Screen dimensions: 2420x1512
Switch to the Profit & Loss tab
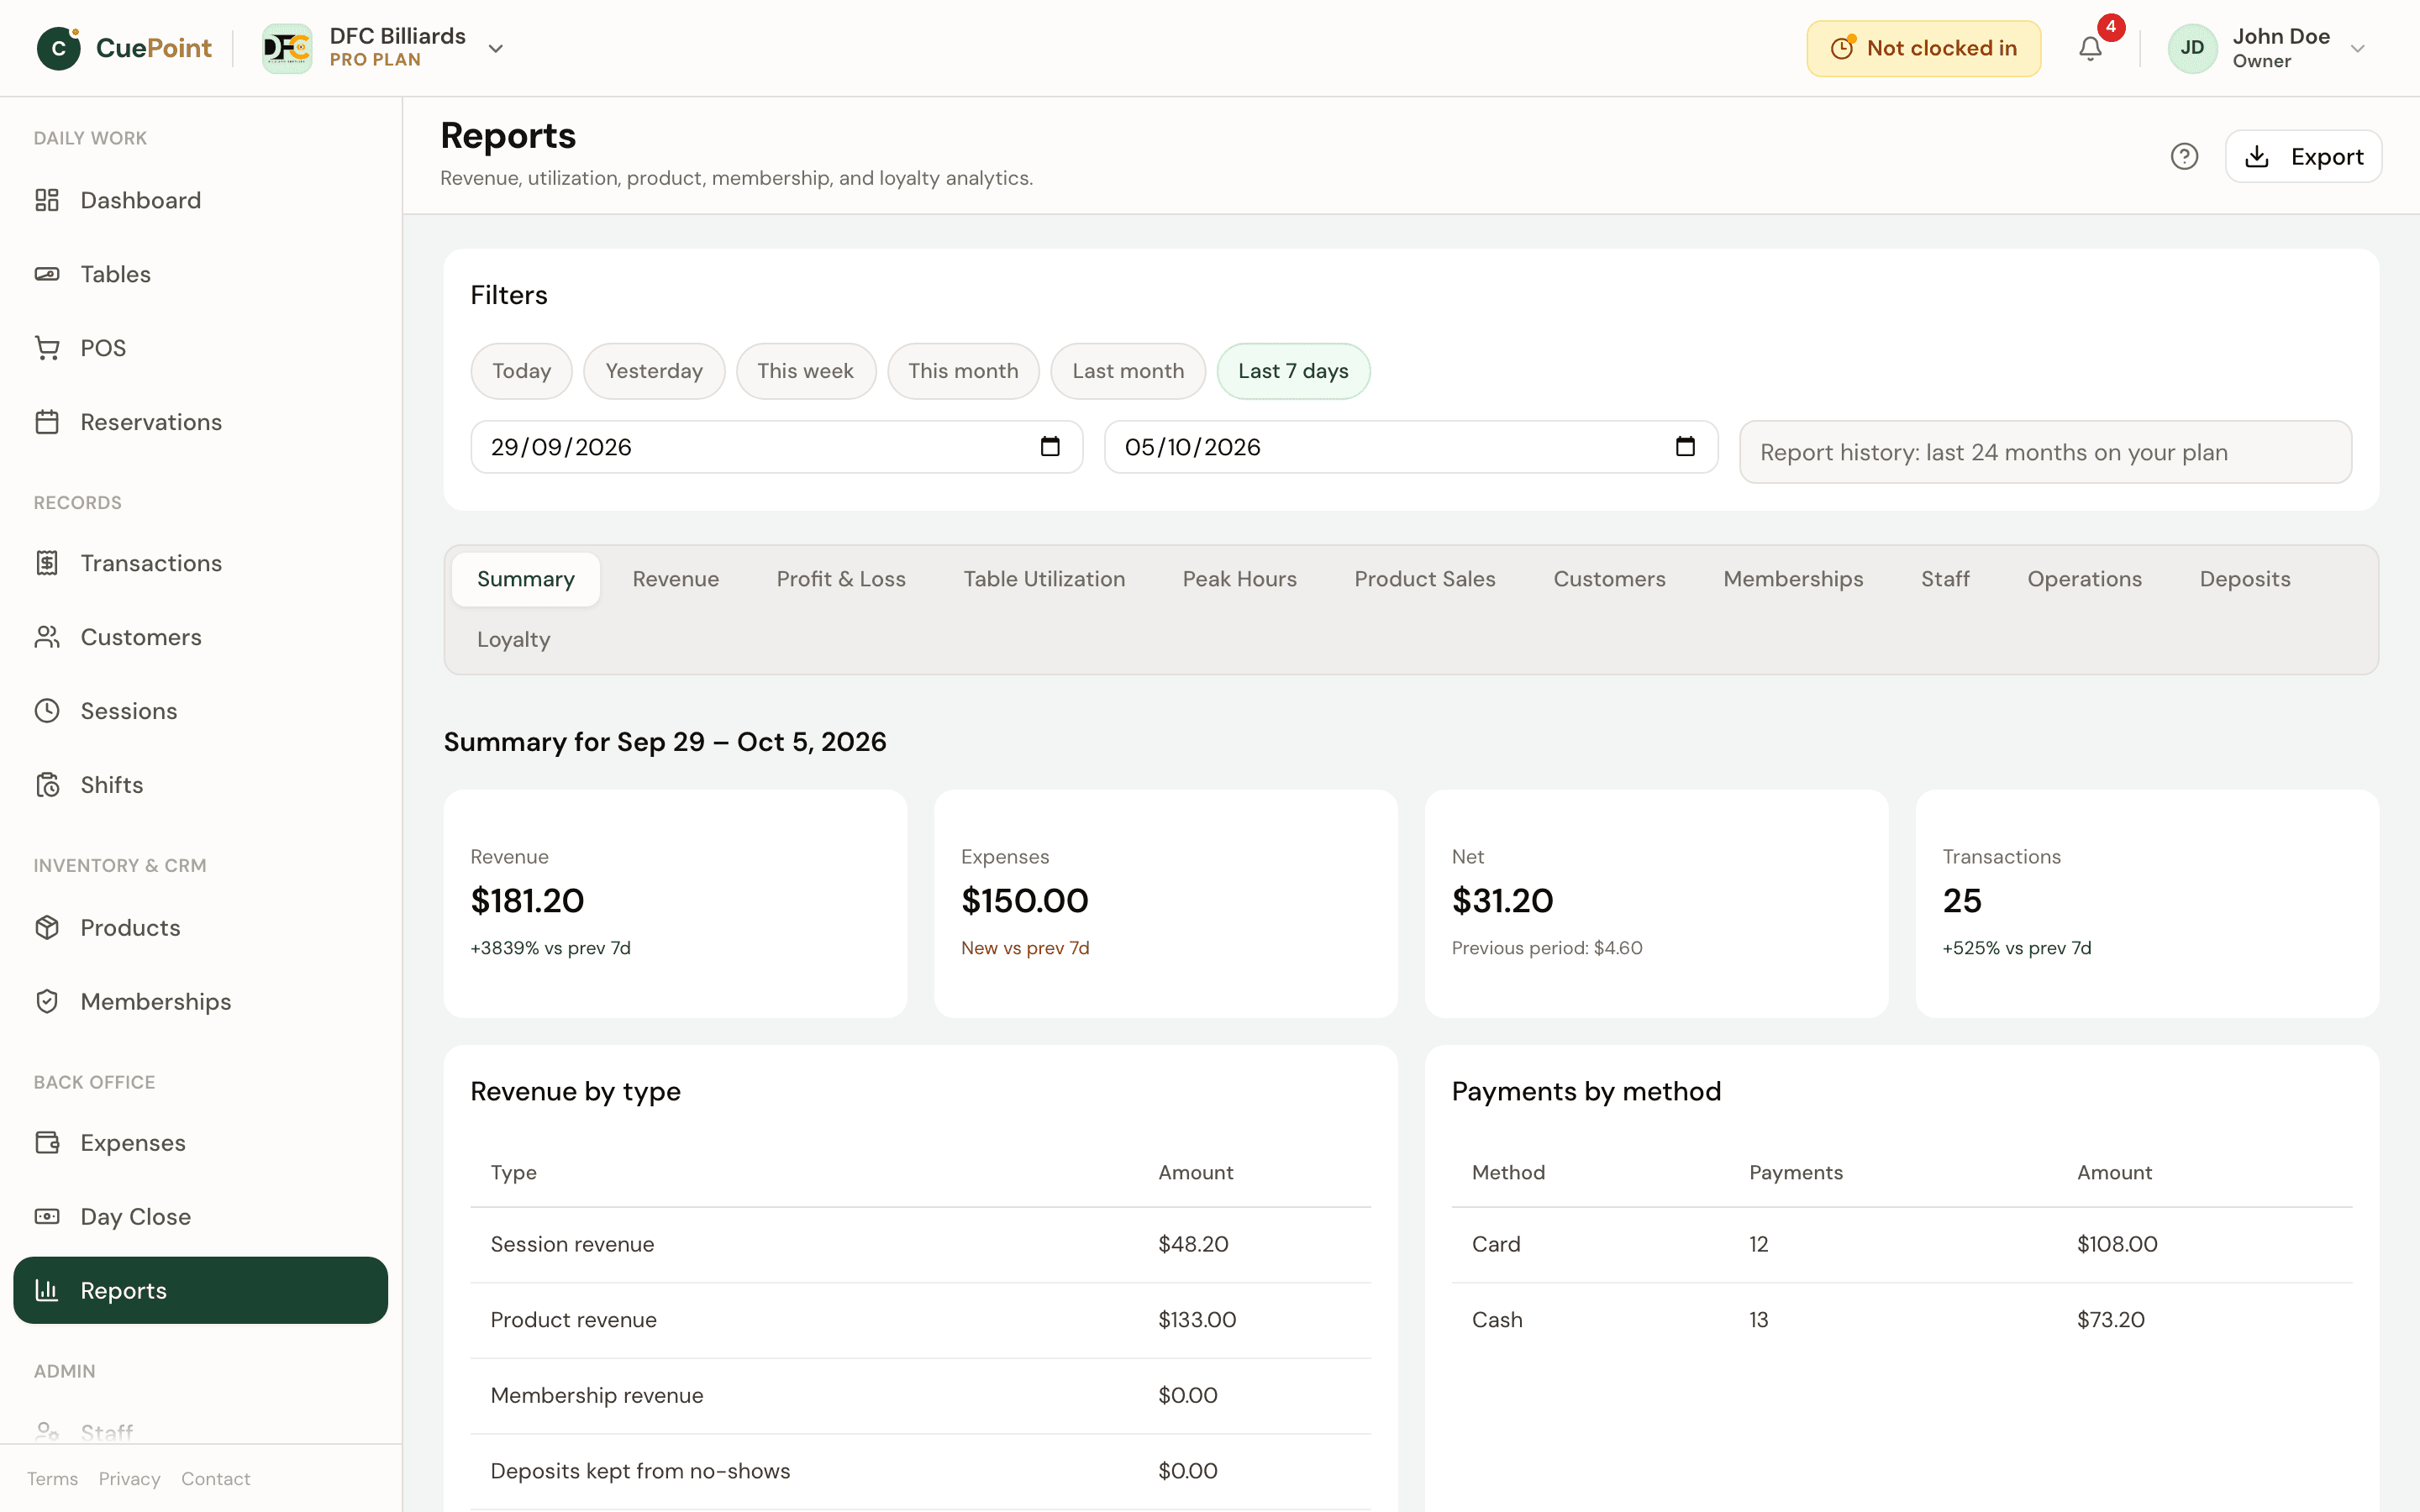841,579
